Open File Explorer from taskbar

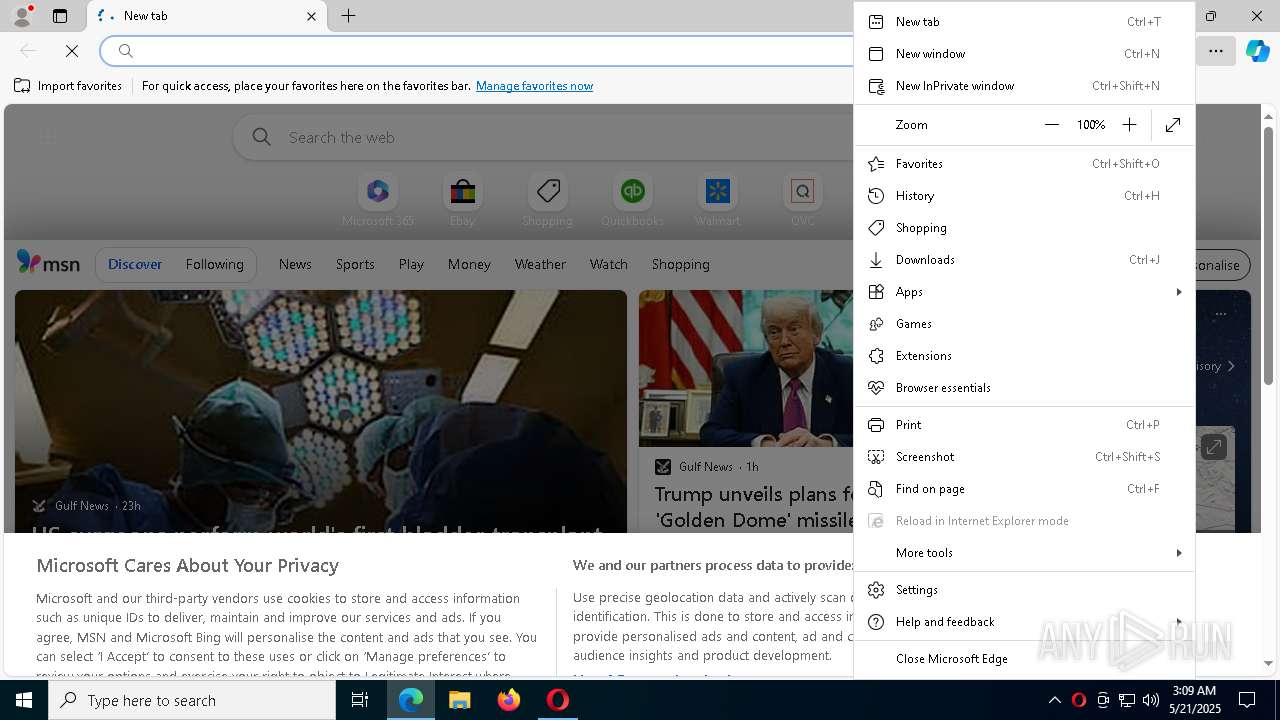click(459, 700)
